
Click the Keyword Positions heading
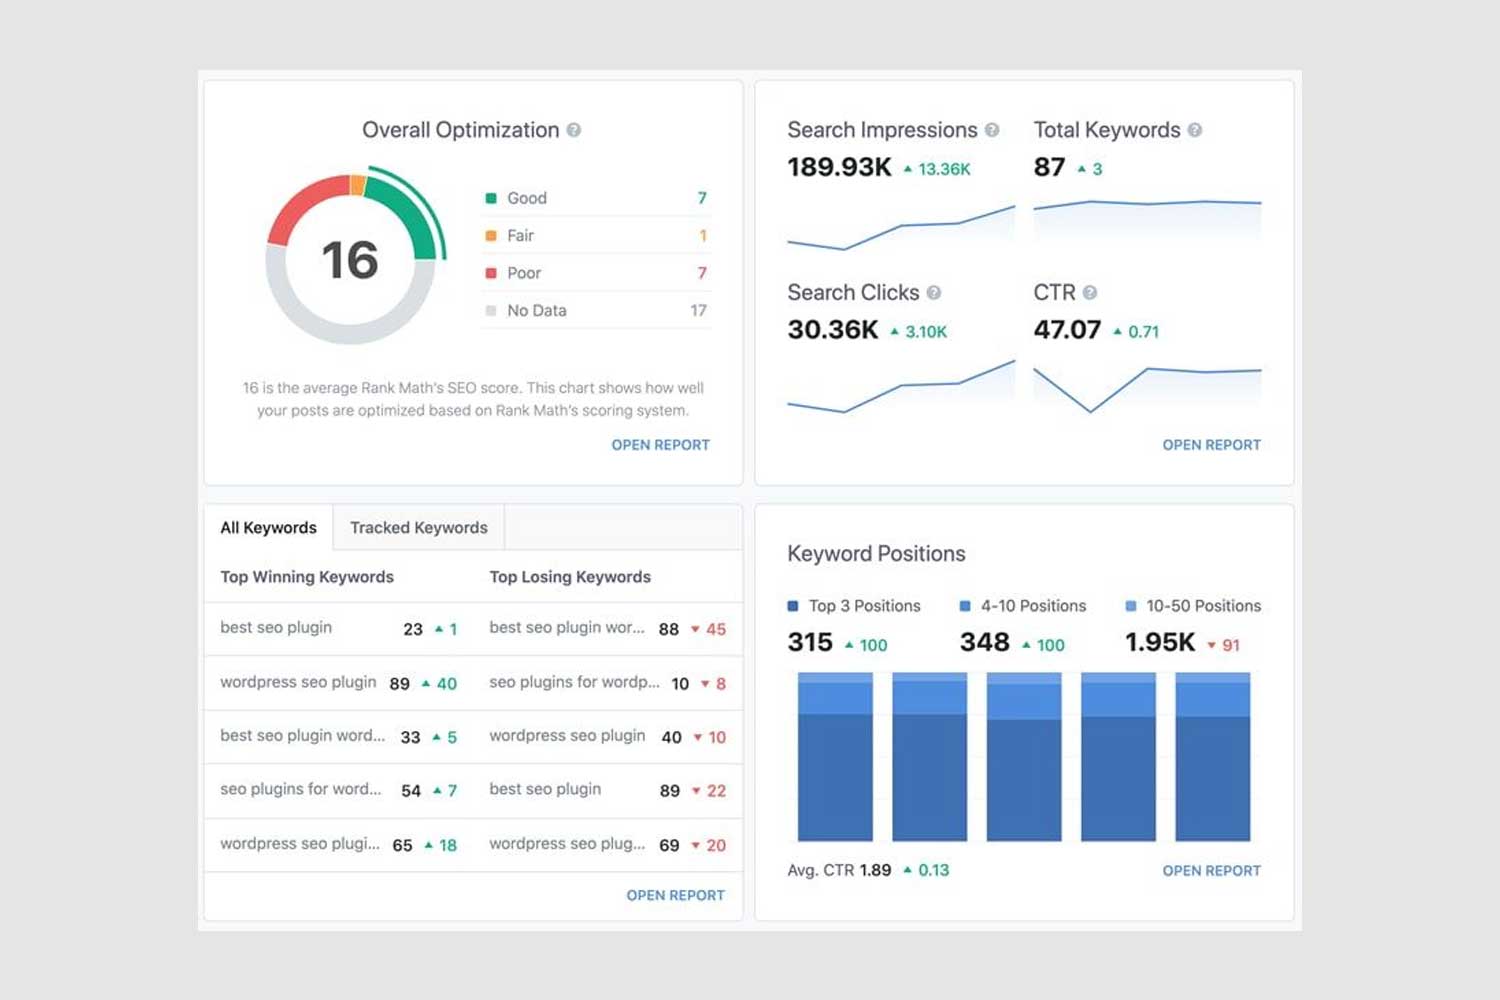(x=876, y=554)
